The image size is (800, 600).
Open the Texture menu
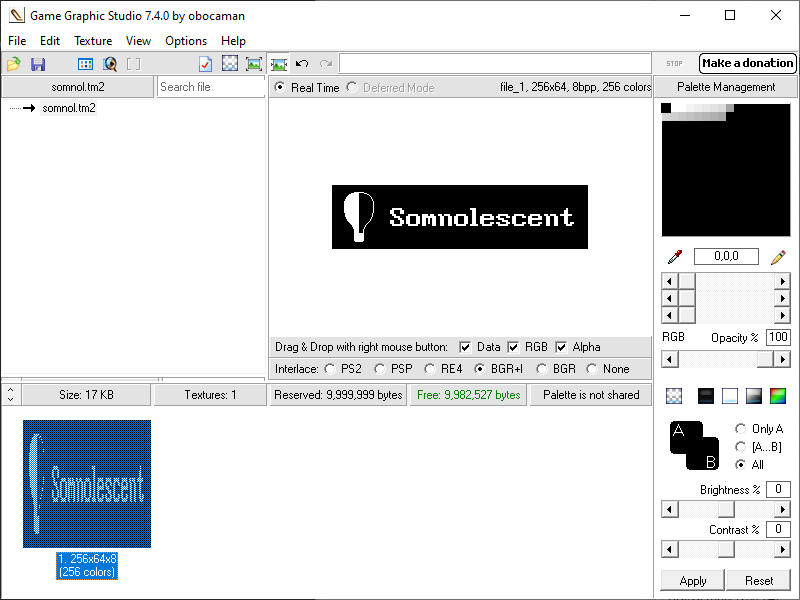tap(93, 41)
